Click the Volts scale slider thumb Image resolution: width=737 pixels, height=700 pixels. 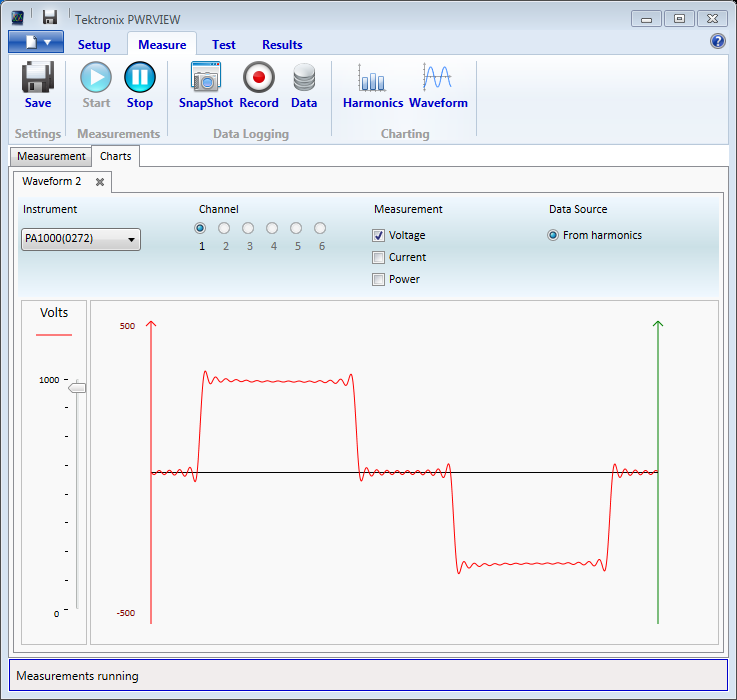click(77, 388)
